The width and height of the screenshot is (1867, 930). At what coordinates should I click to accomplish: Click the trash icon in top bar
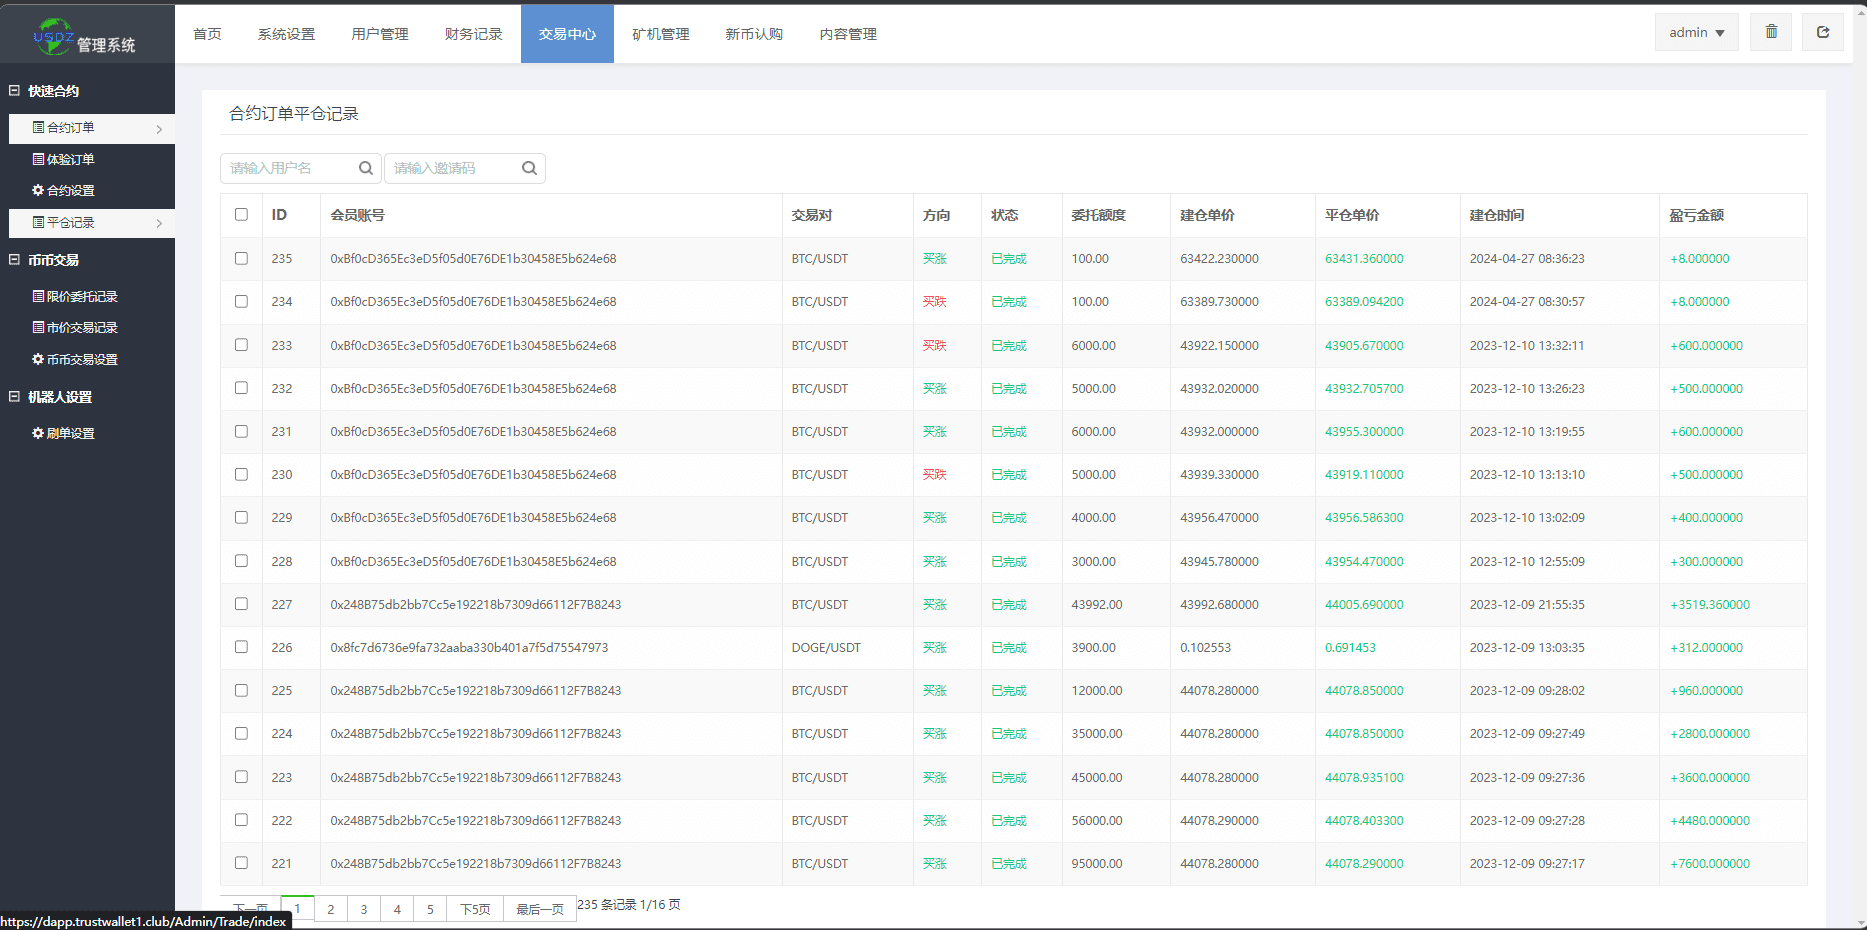1771,32
